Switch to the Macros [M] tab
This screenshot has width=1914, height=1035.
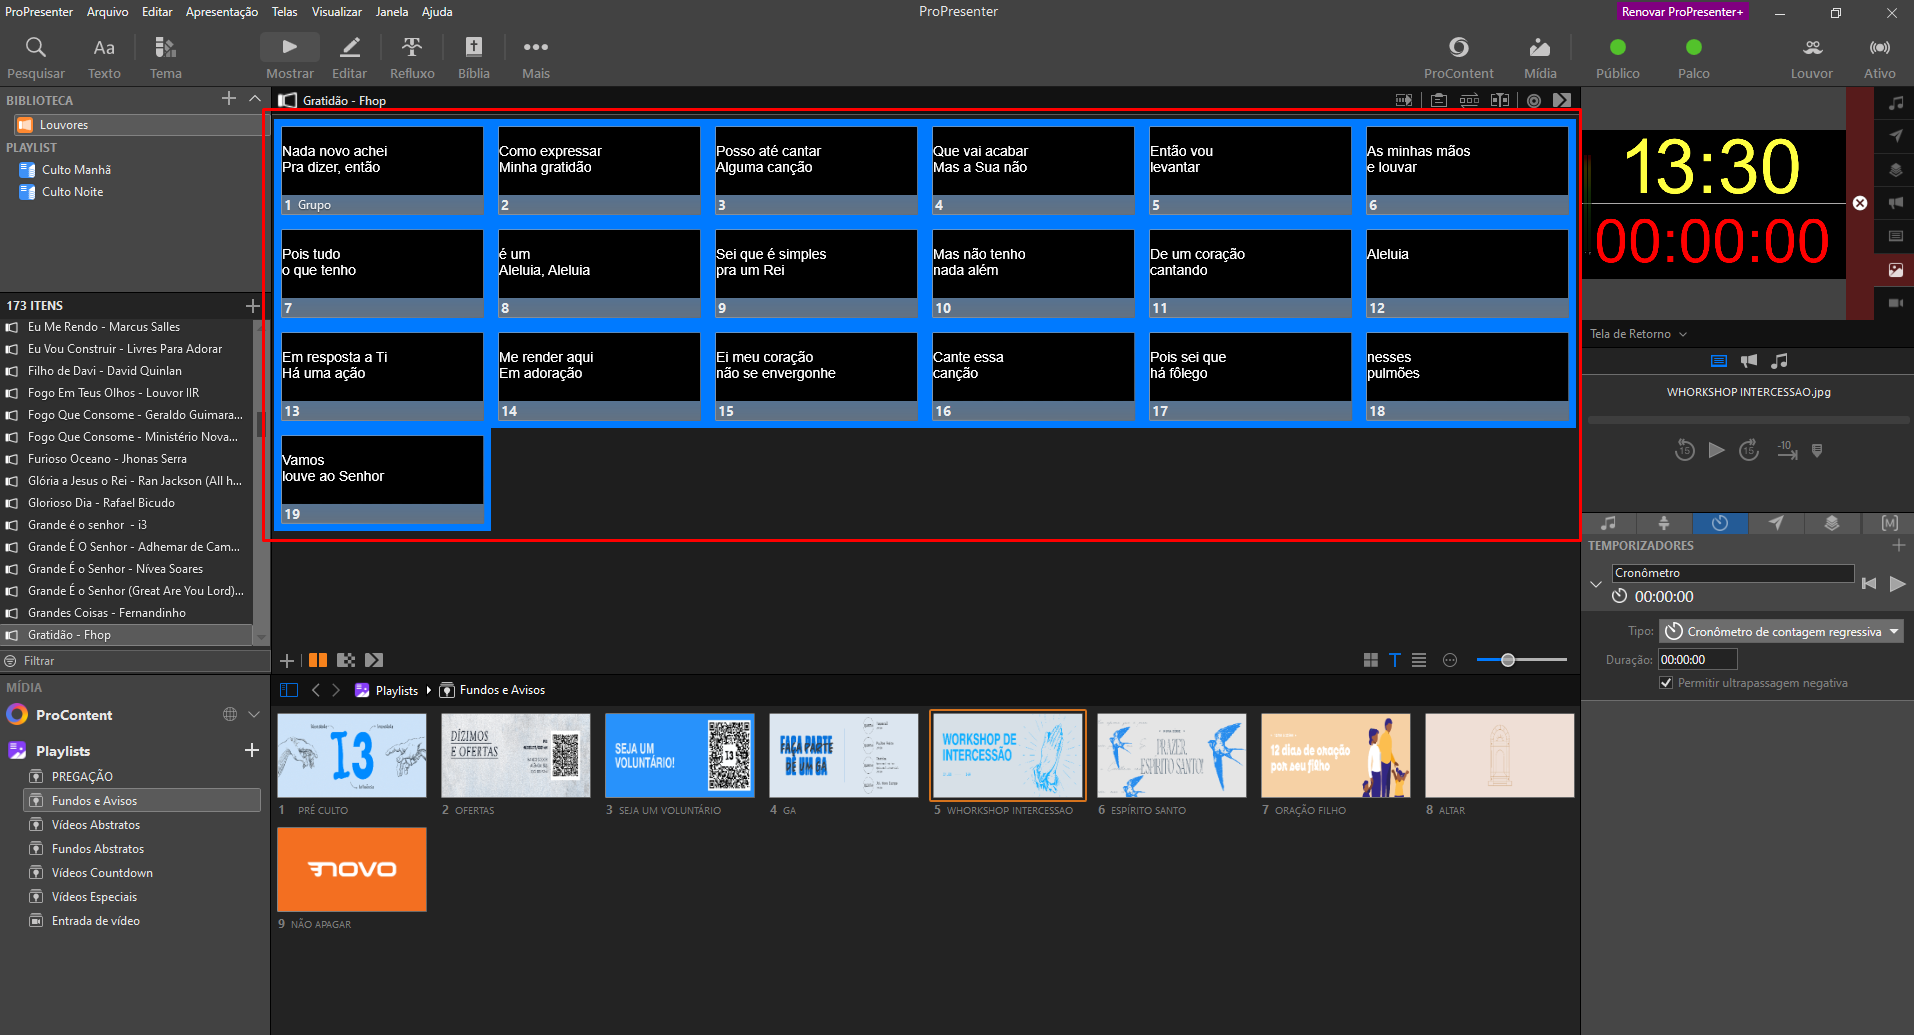[1889, 523]
